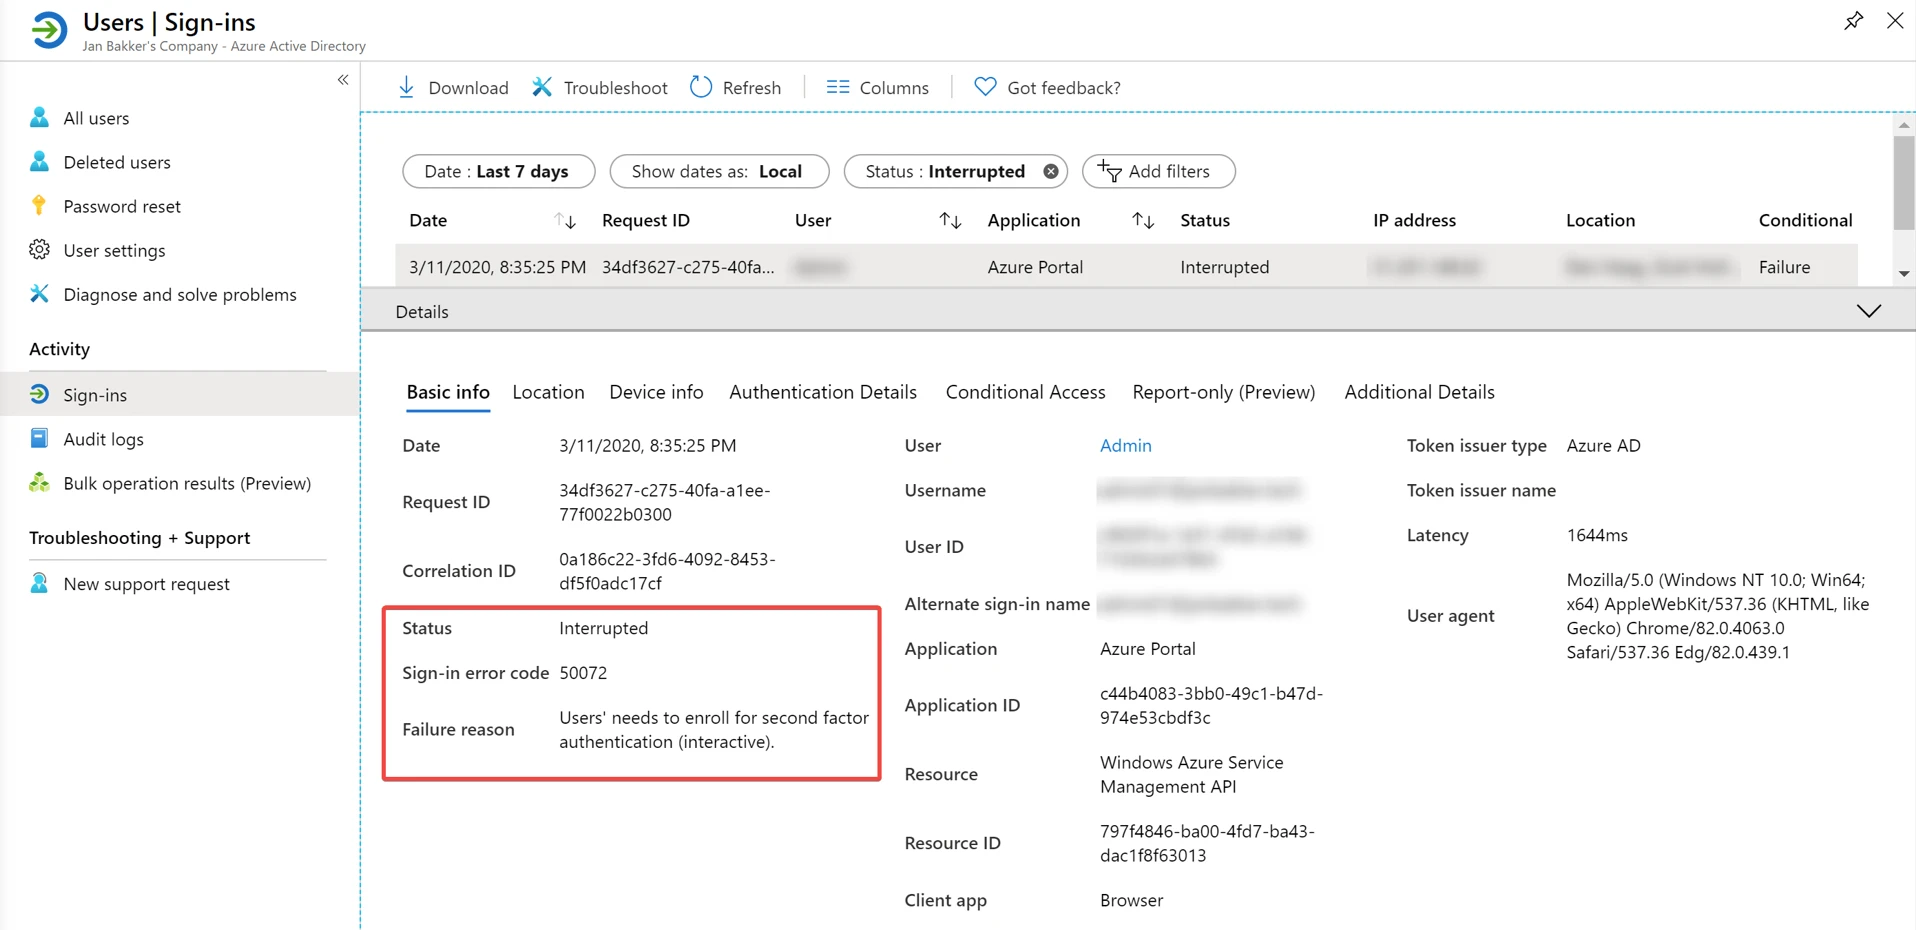Open the Additional Details tab

(x=1419, y=392)
